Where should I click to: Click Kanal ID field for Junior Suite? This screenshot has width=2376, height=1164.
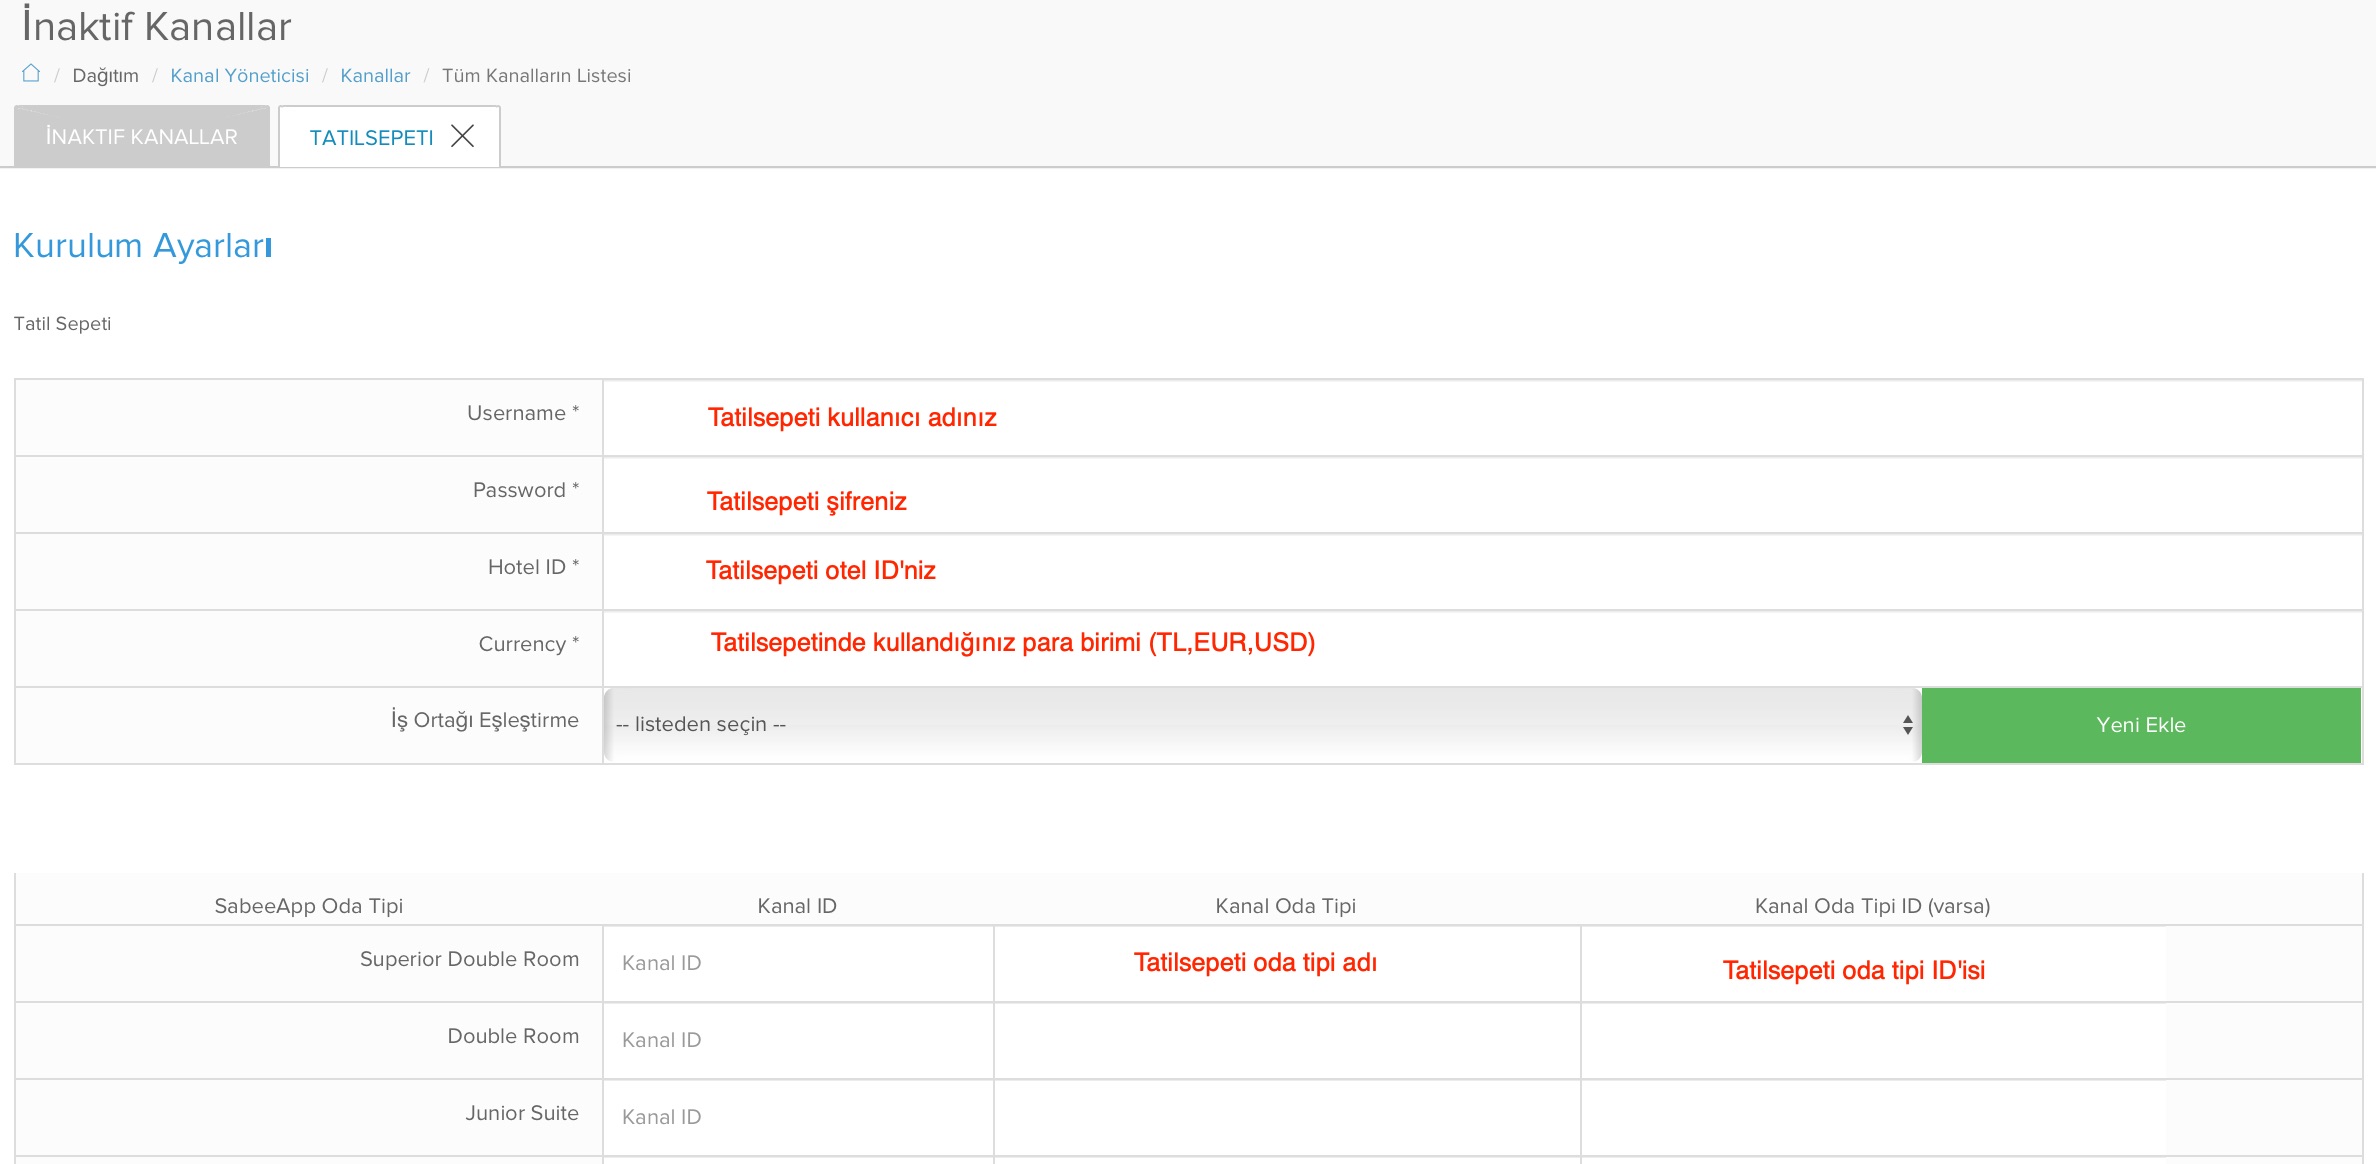coord(797,1117)
